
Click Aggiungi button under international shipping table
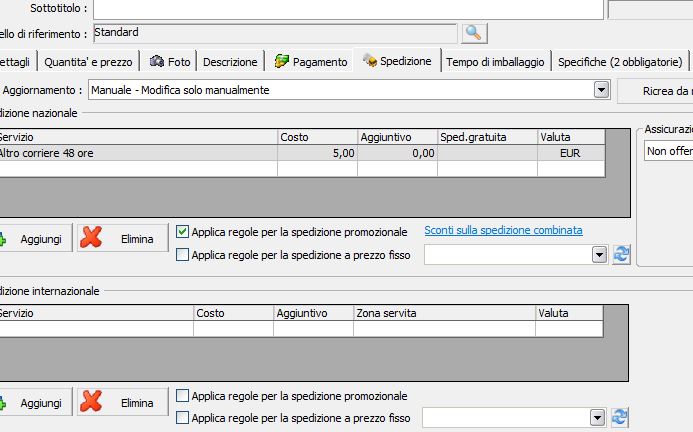point(34,402)
